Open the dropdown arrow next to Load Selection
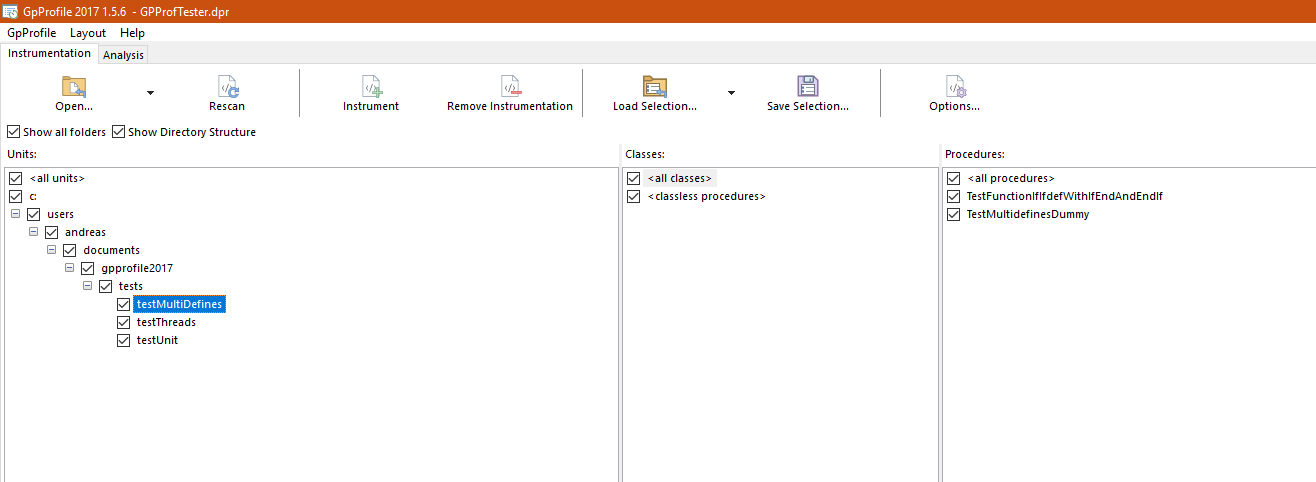1316x482 pixels. click(731, 93)
